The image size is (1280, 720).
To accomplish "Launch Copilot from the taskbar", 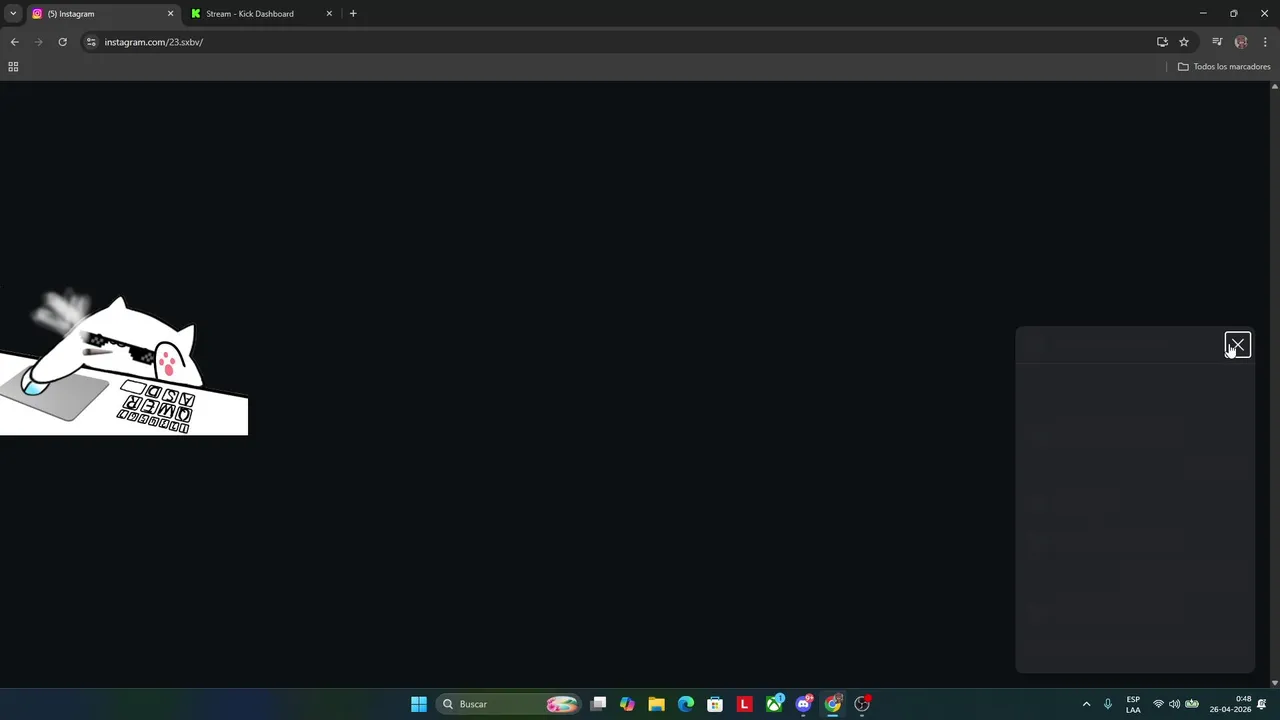I will pos(627,704).
